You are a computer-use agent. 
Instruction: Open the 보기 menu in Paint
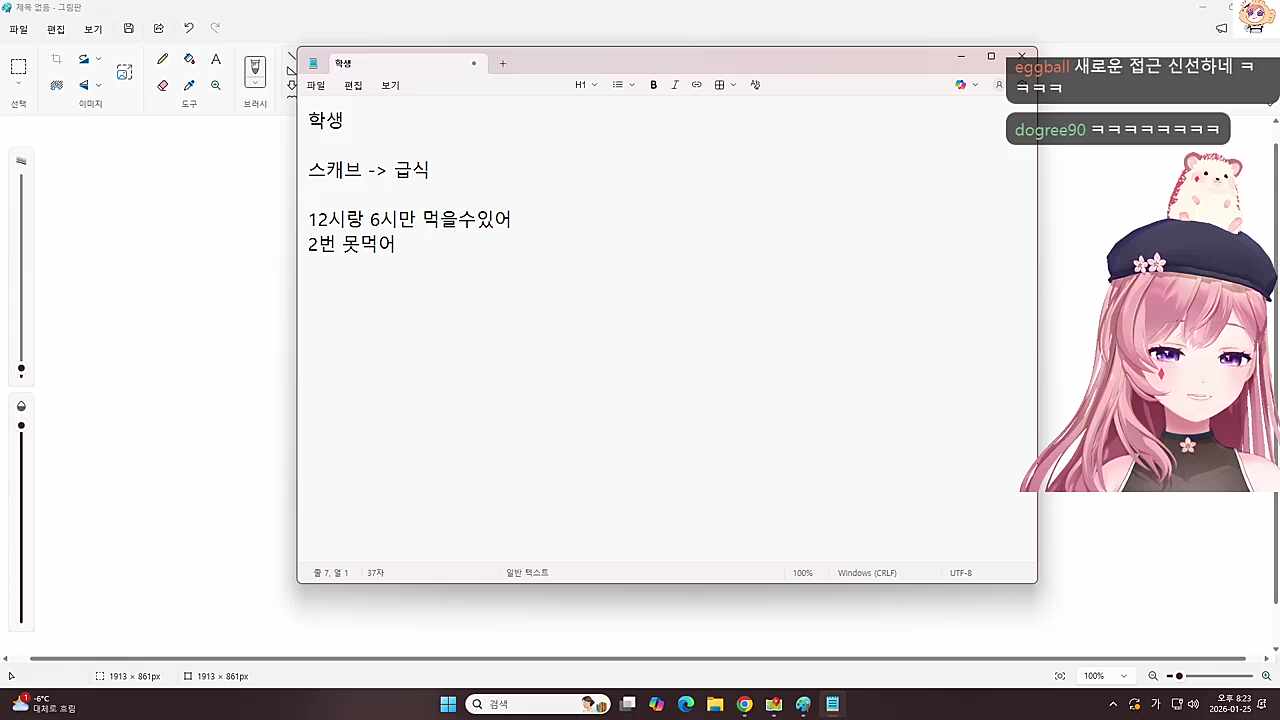pyautogui.click(x=93, y=29)
